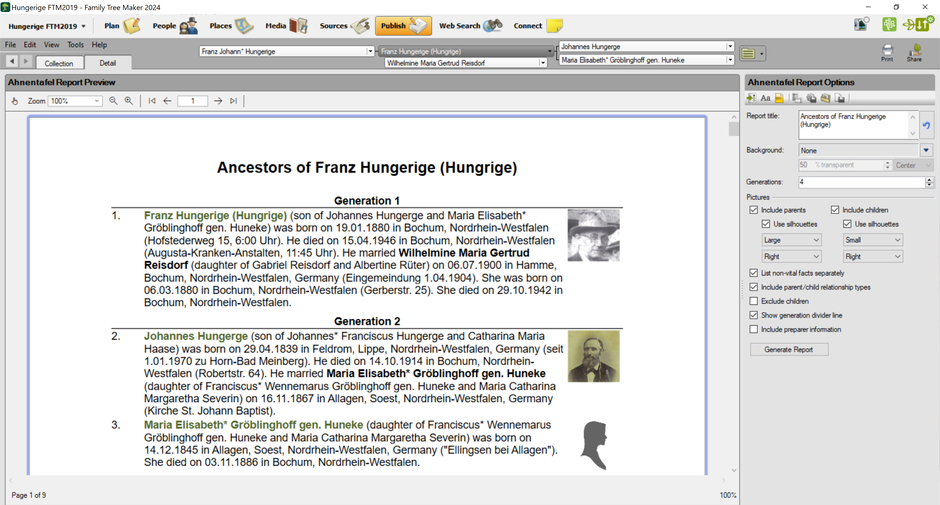Click Franz Hungerige's portrait photo
This screenshot has height=505, width=940.
pos(593,235)
